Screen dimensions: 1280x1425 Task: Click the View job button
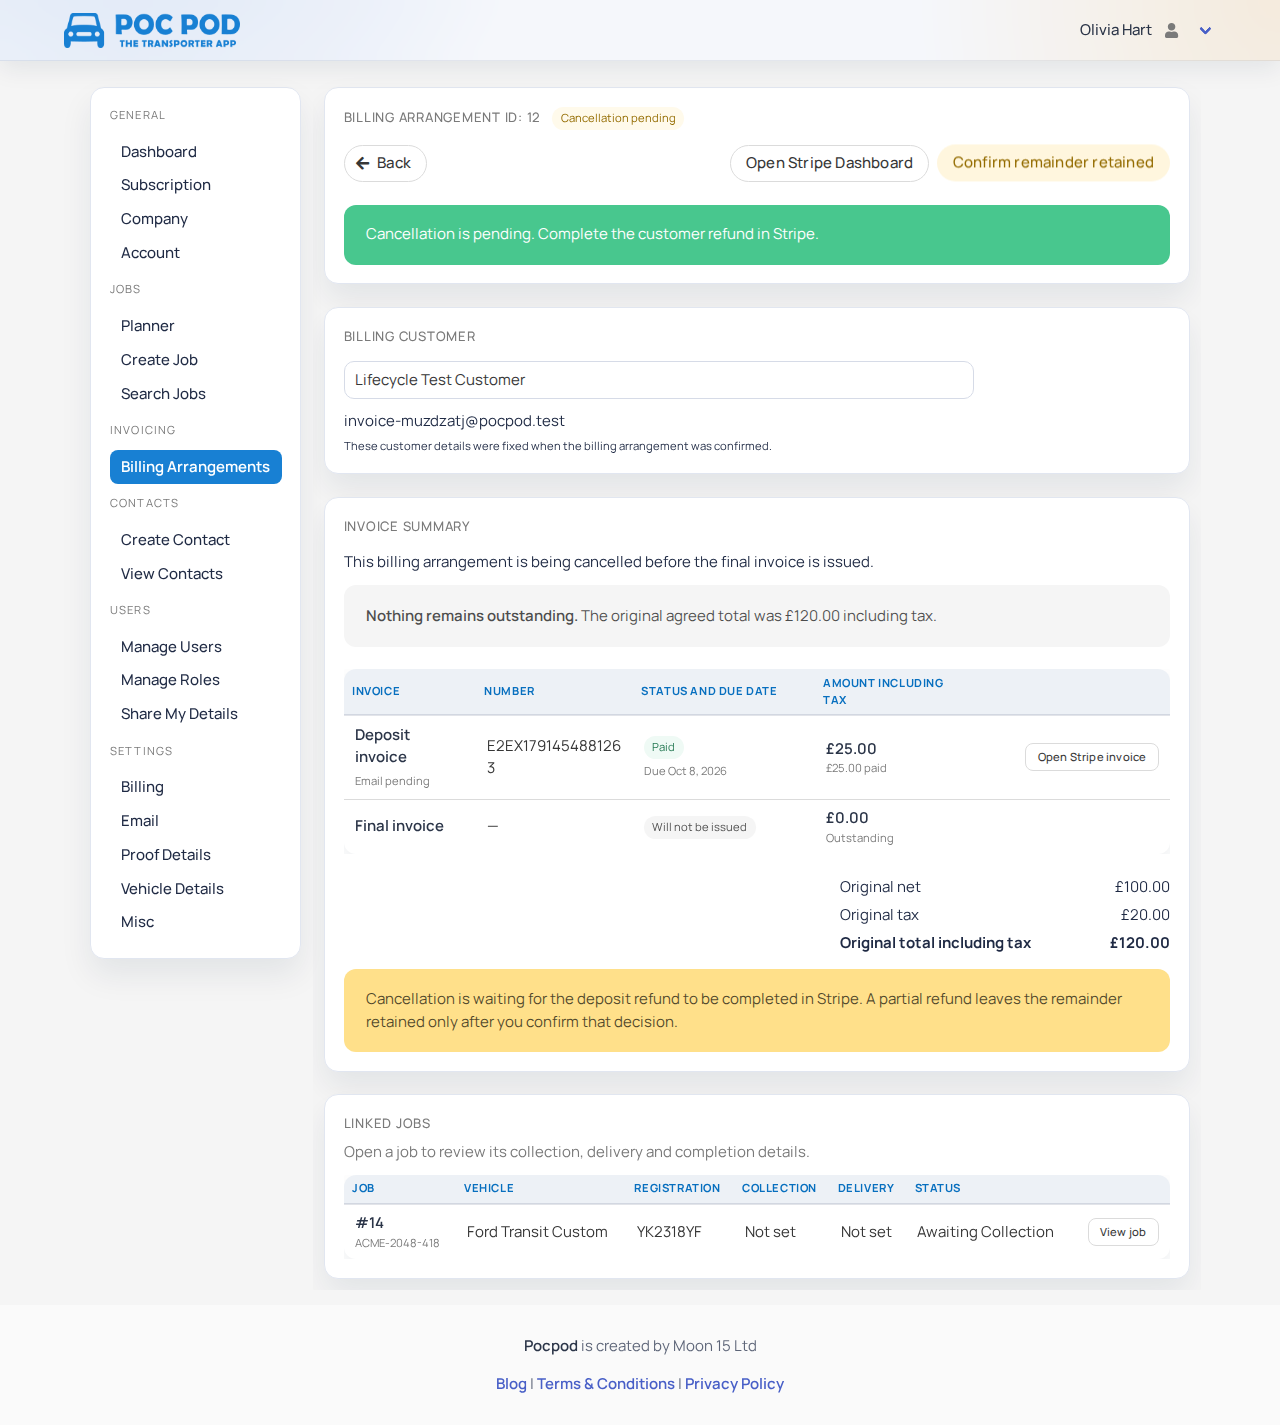[1123, 1232]
